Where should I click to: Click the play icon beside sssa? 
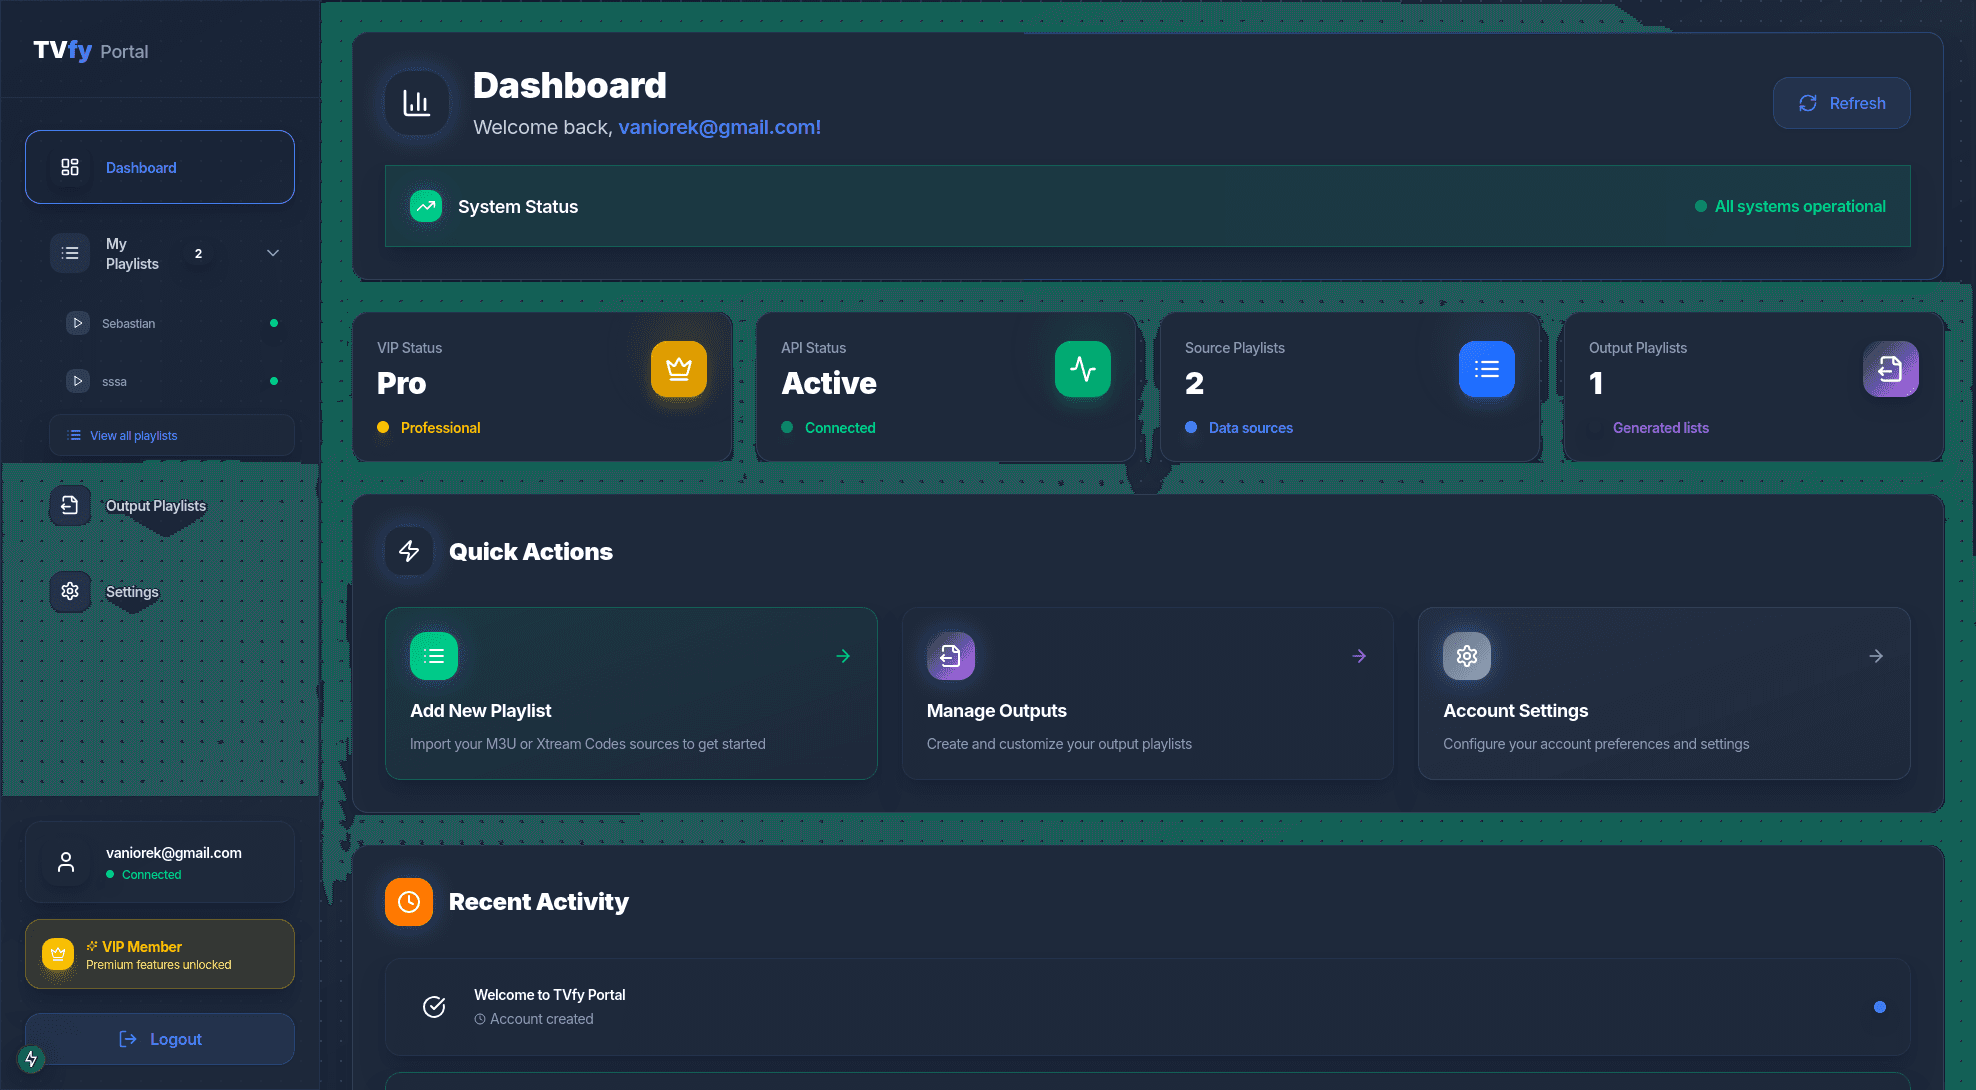point(77,381)
